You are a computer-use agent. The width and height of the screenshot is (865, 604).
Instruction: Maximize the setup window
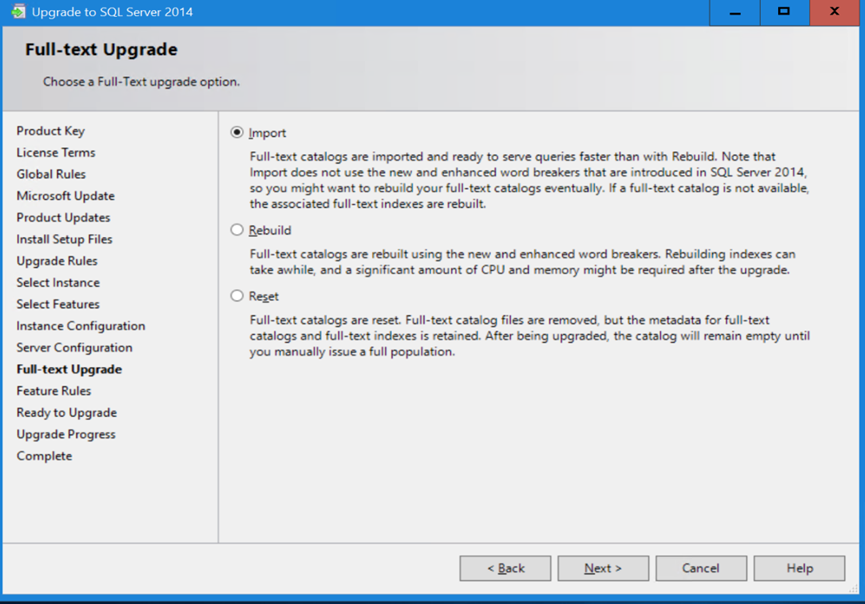tap(784, 12)
